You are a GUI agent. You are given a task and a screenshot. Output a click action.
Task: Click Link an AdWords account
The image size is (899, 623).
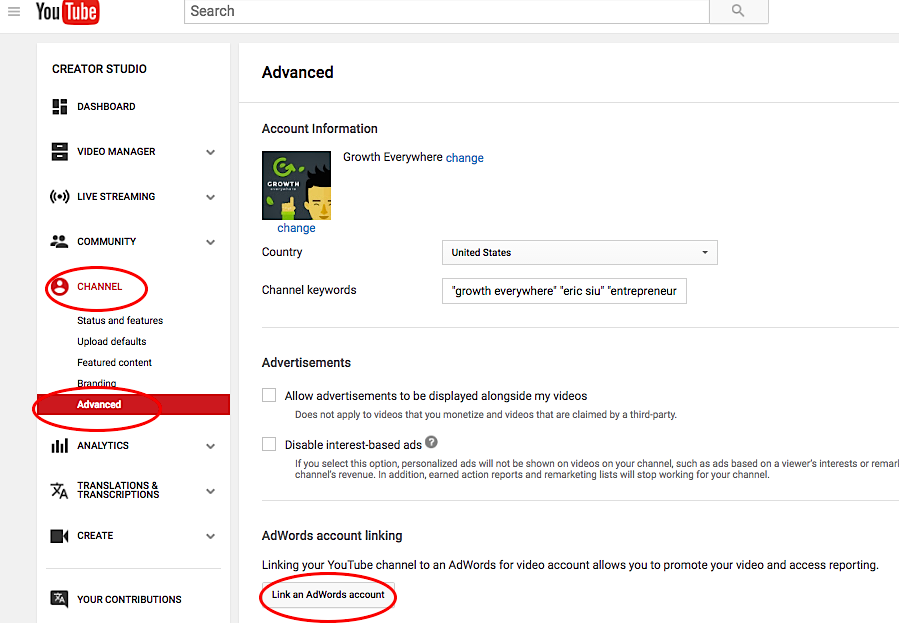327,594
